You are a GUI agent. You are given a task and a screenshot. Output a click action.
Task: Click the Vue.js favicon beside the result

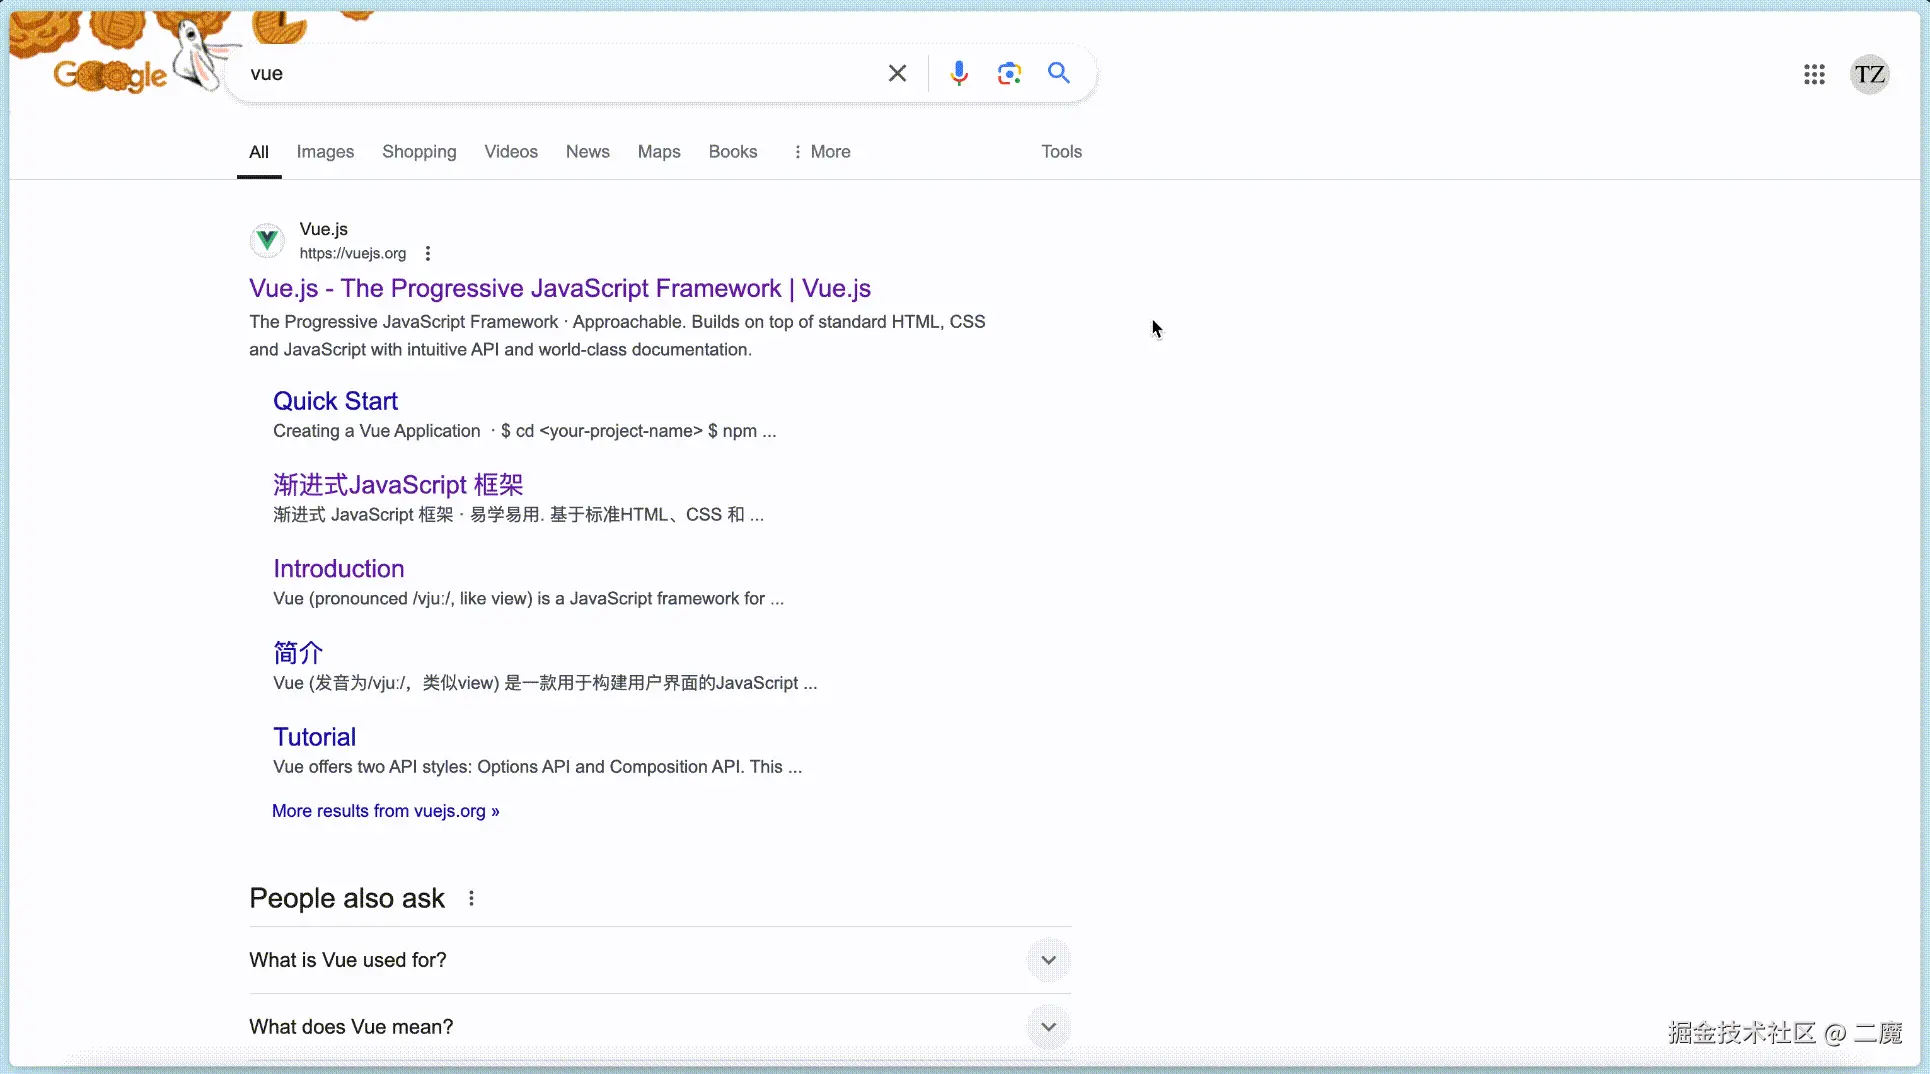click(x=266, y=240)
